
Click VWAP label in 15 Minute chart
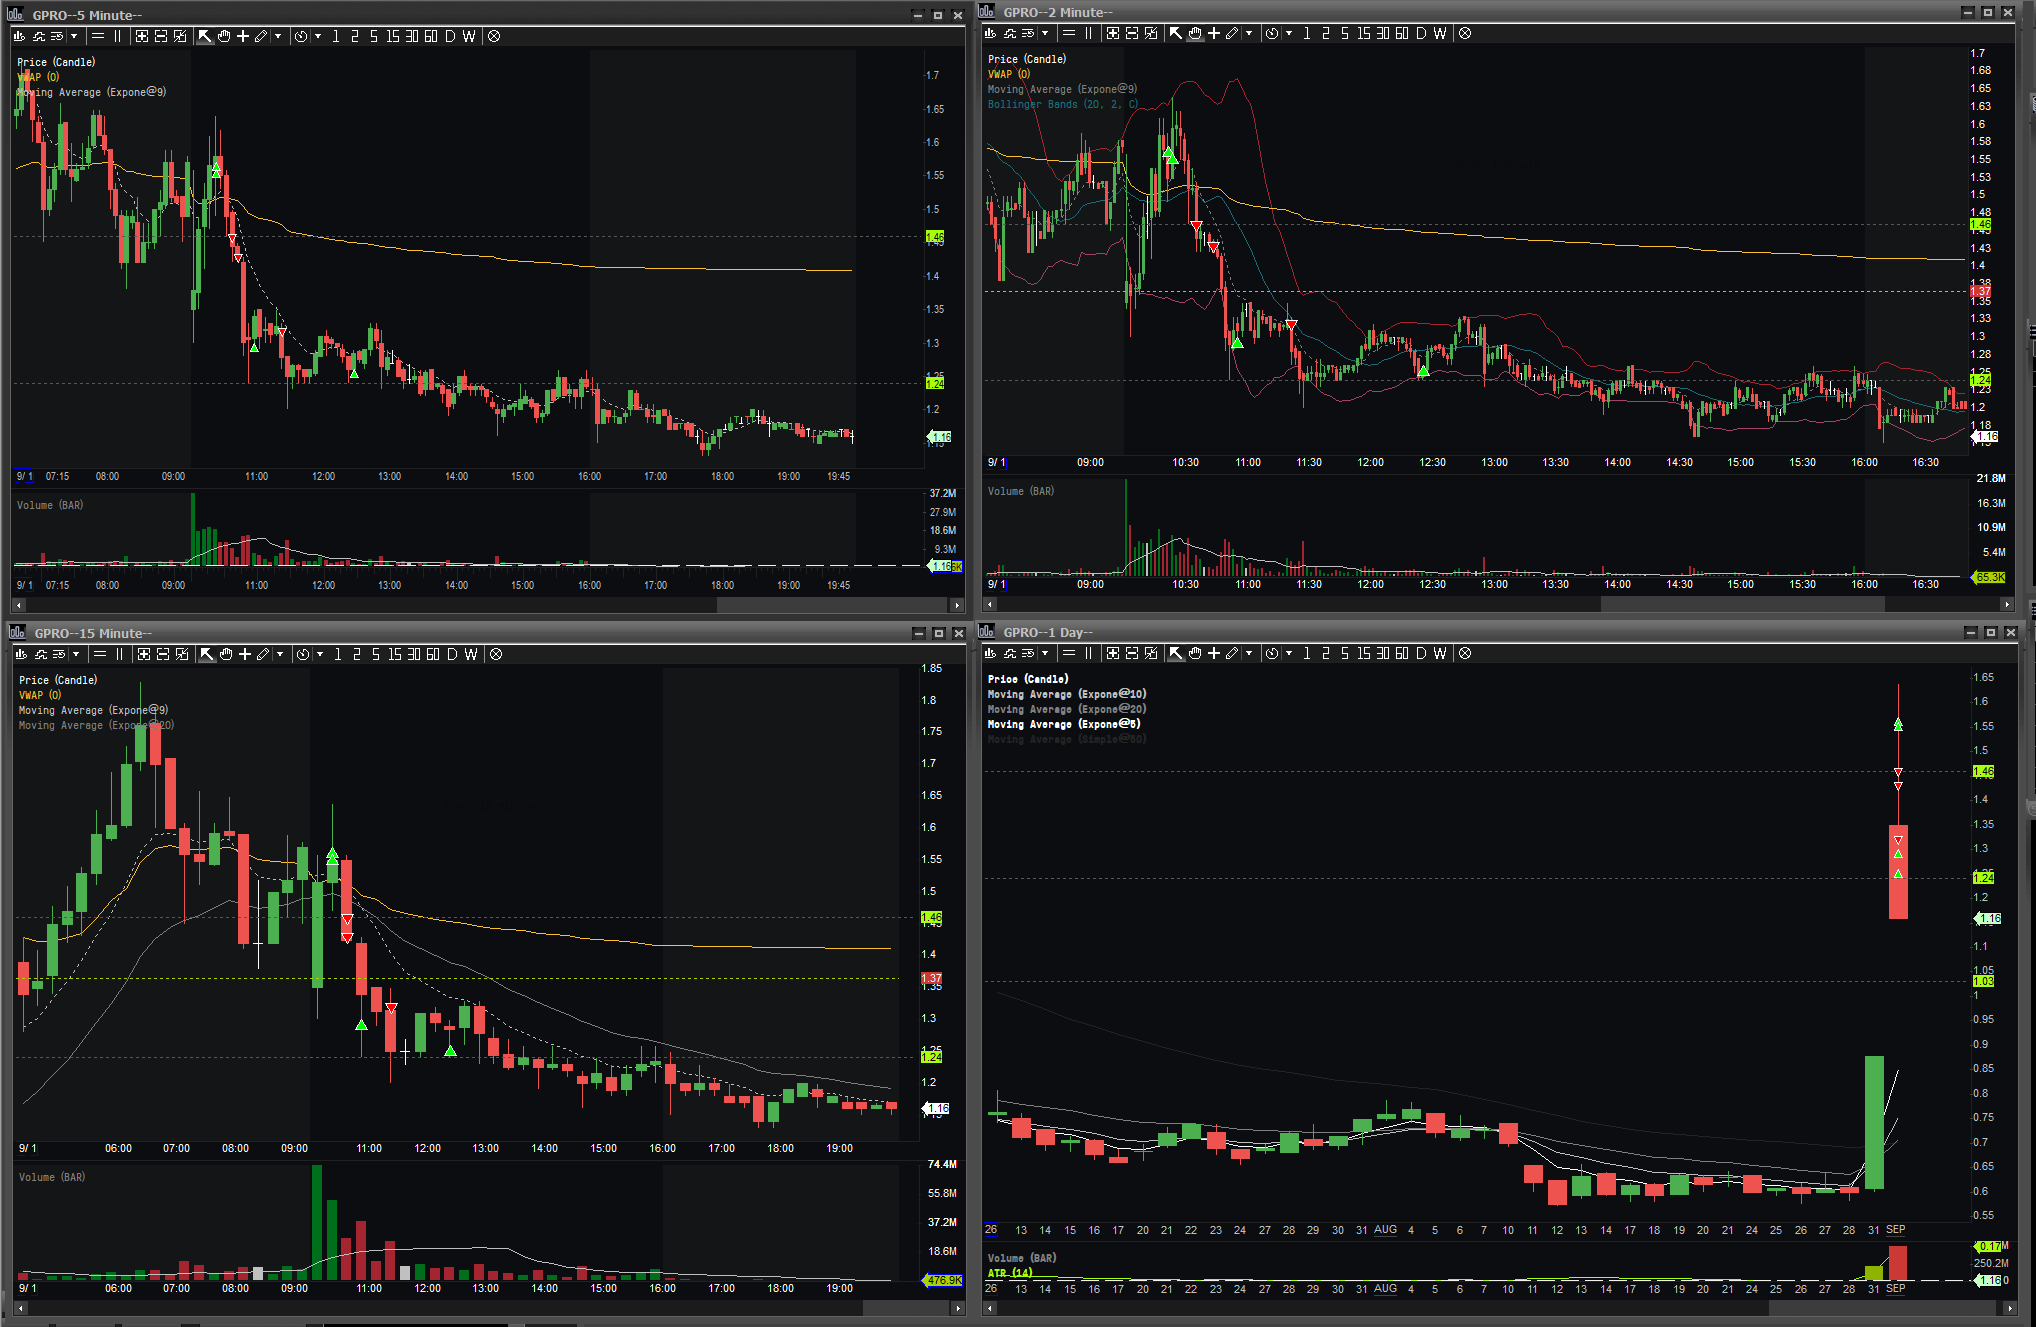point(40,695)
